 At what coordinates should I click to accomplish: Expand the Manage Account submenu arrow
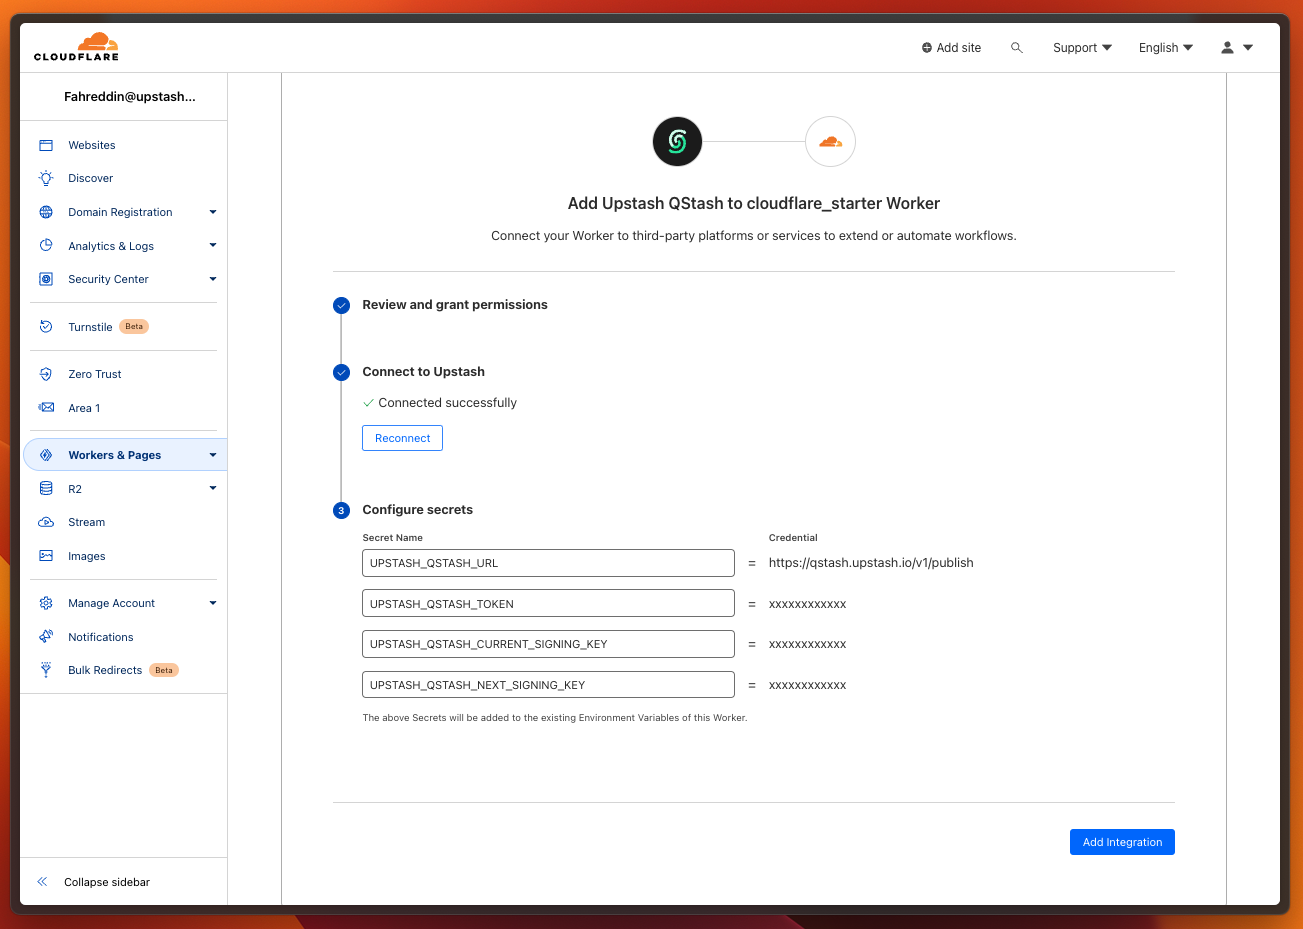(x=213, y=603)
